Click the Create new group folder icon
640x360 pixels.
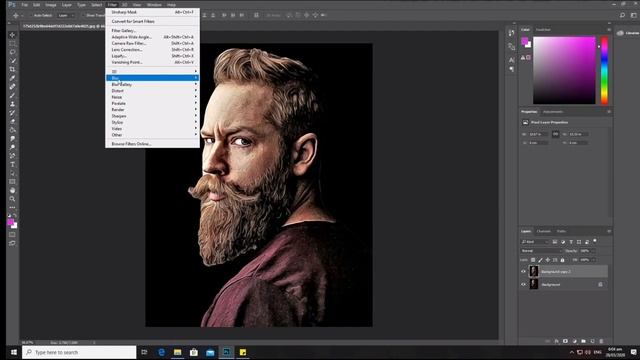[583, 341]
